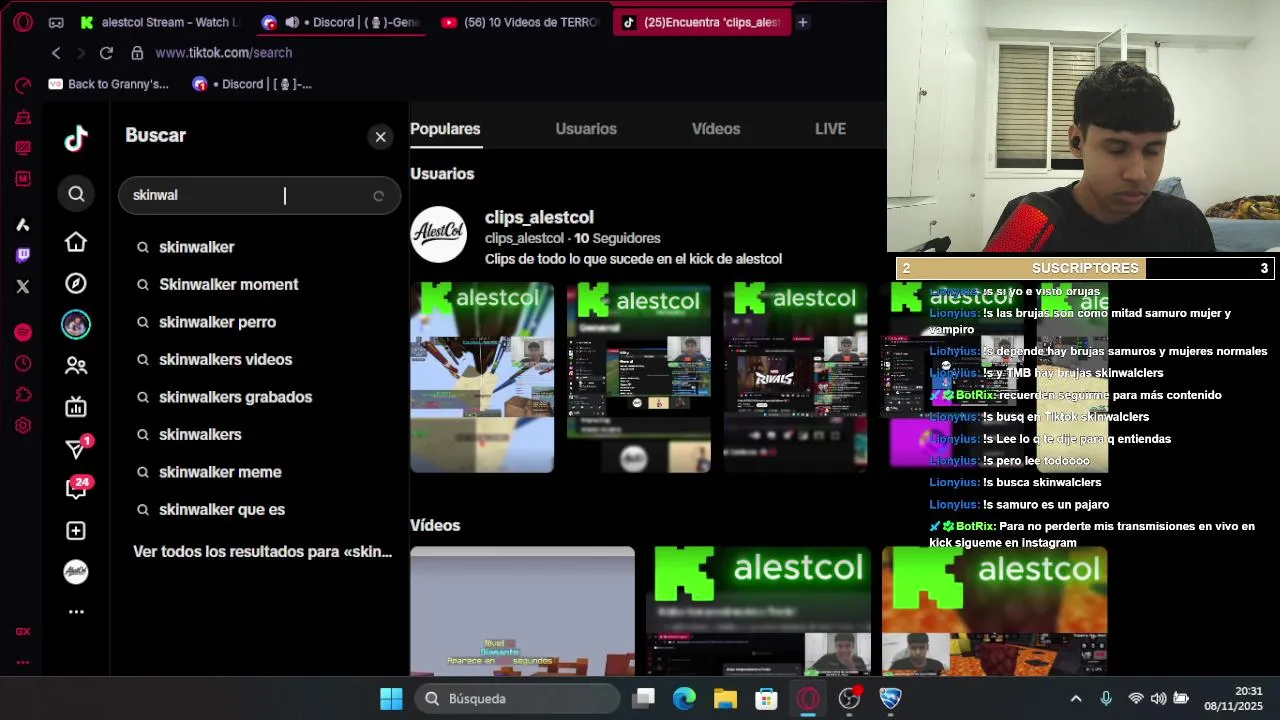Go to TikTok Home (house icon)
Viewport: 1280px width, 720px height.
coord(76,242)
